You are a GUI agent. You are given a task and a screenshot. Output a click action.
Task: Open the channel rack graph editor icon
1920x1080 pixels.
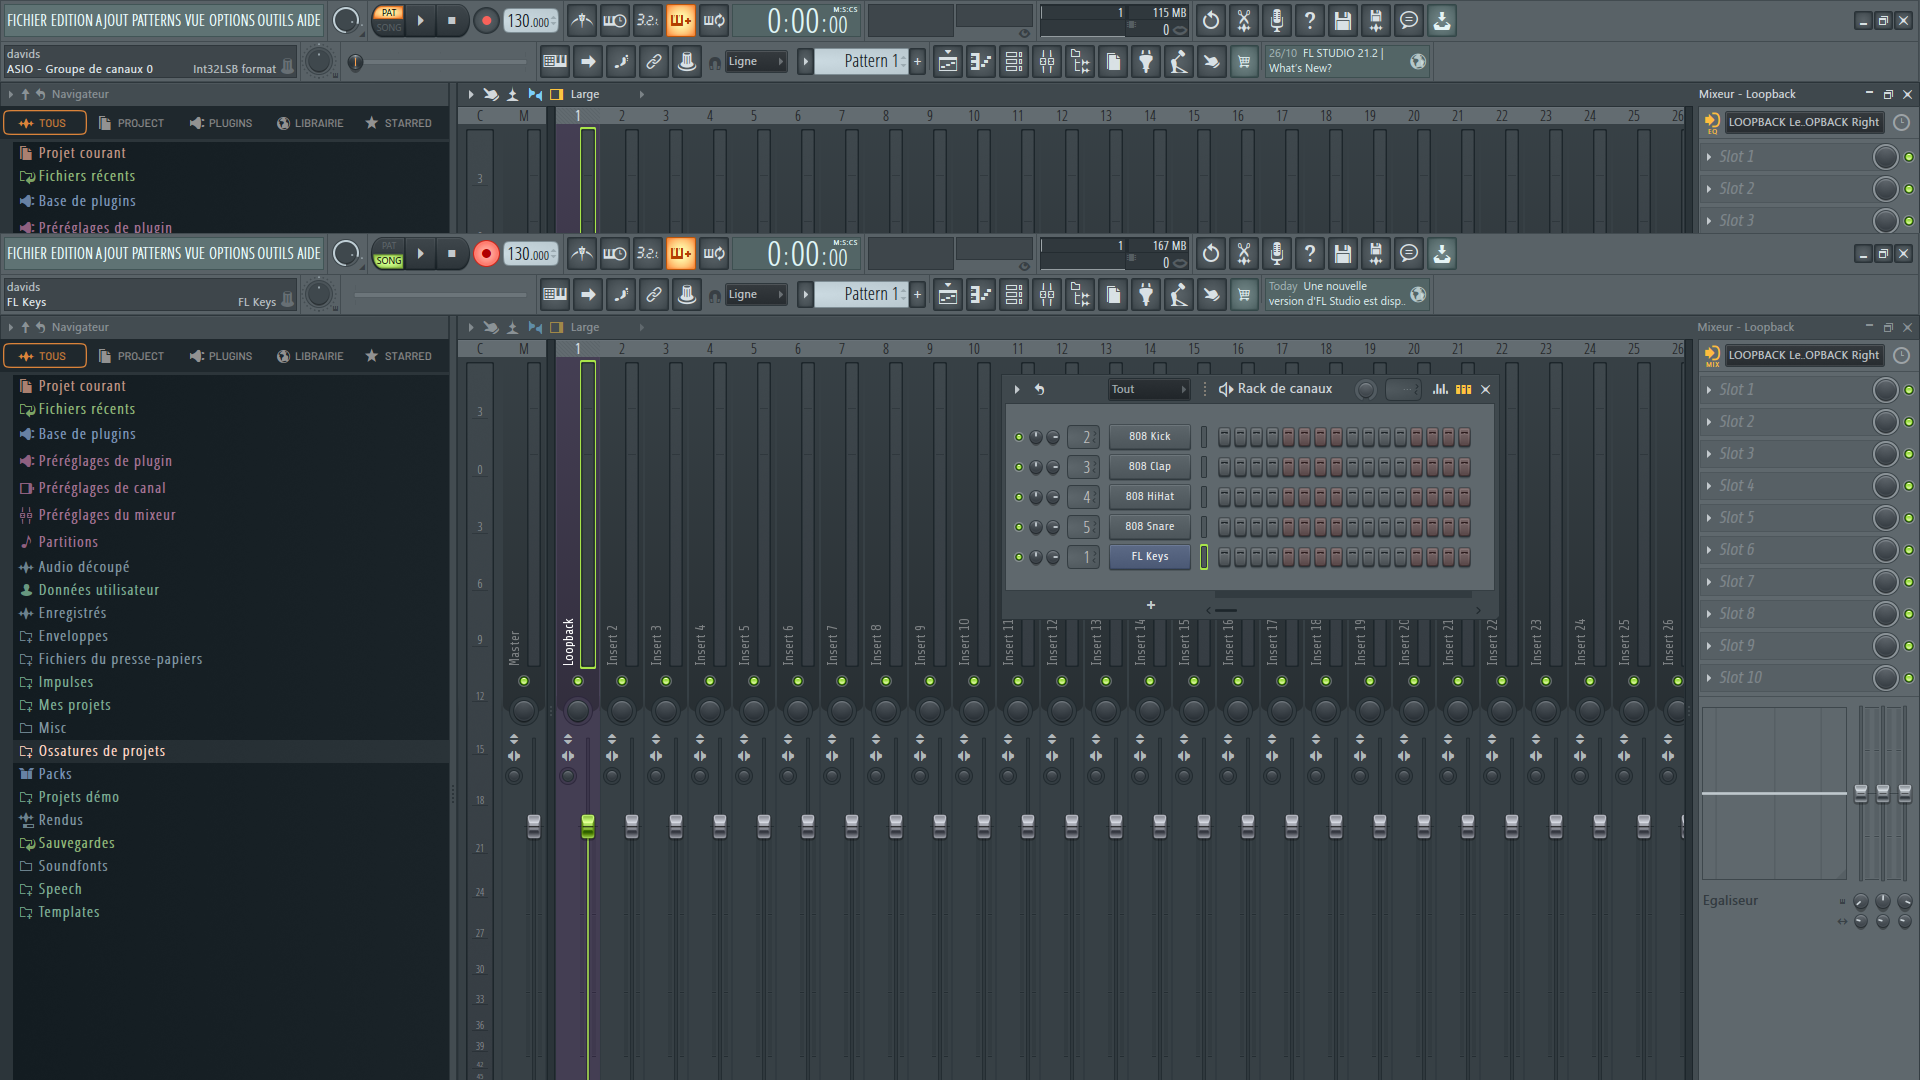pos(1440,389)
